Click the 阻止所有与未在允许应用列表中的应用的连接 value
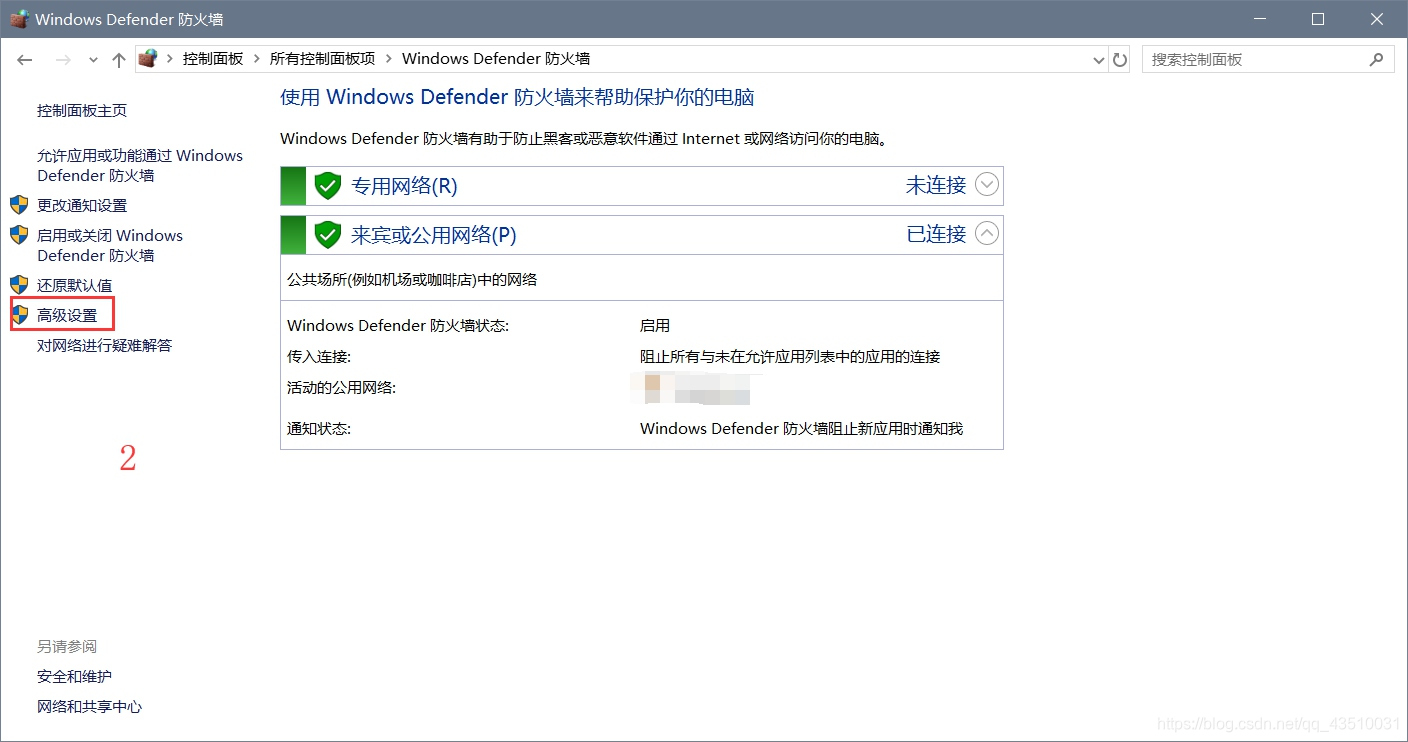Viewport: 1408px width, 742px height. tap(790, 357)
